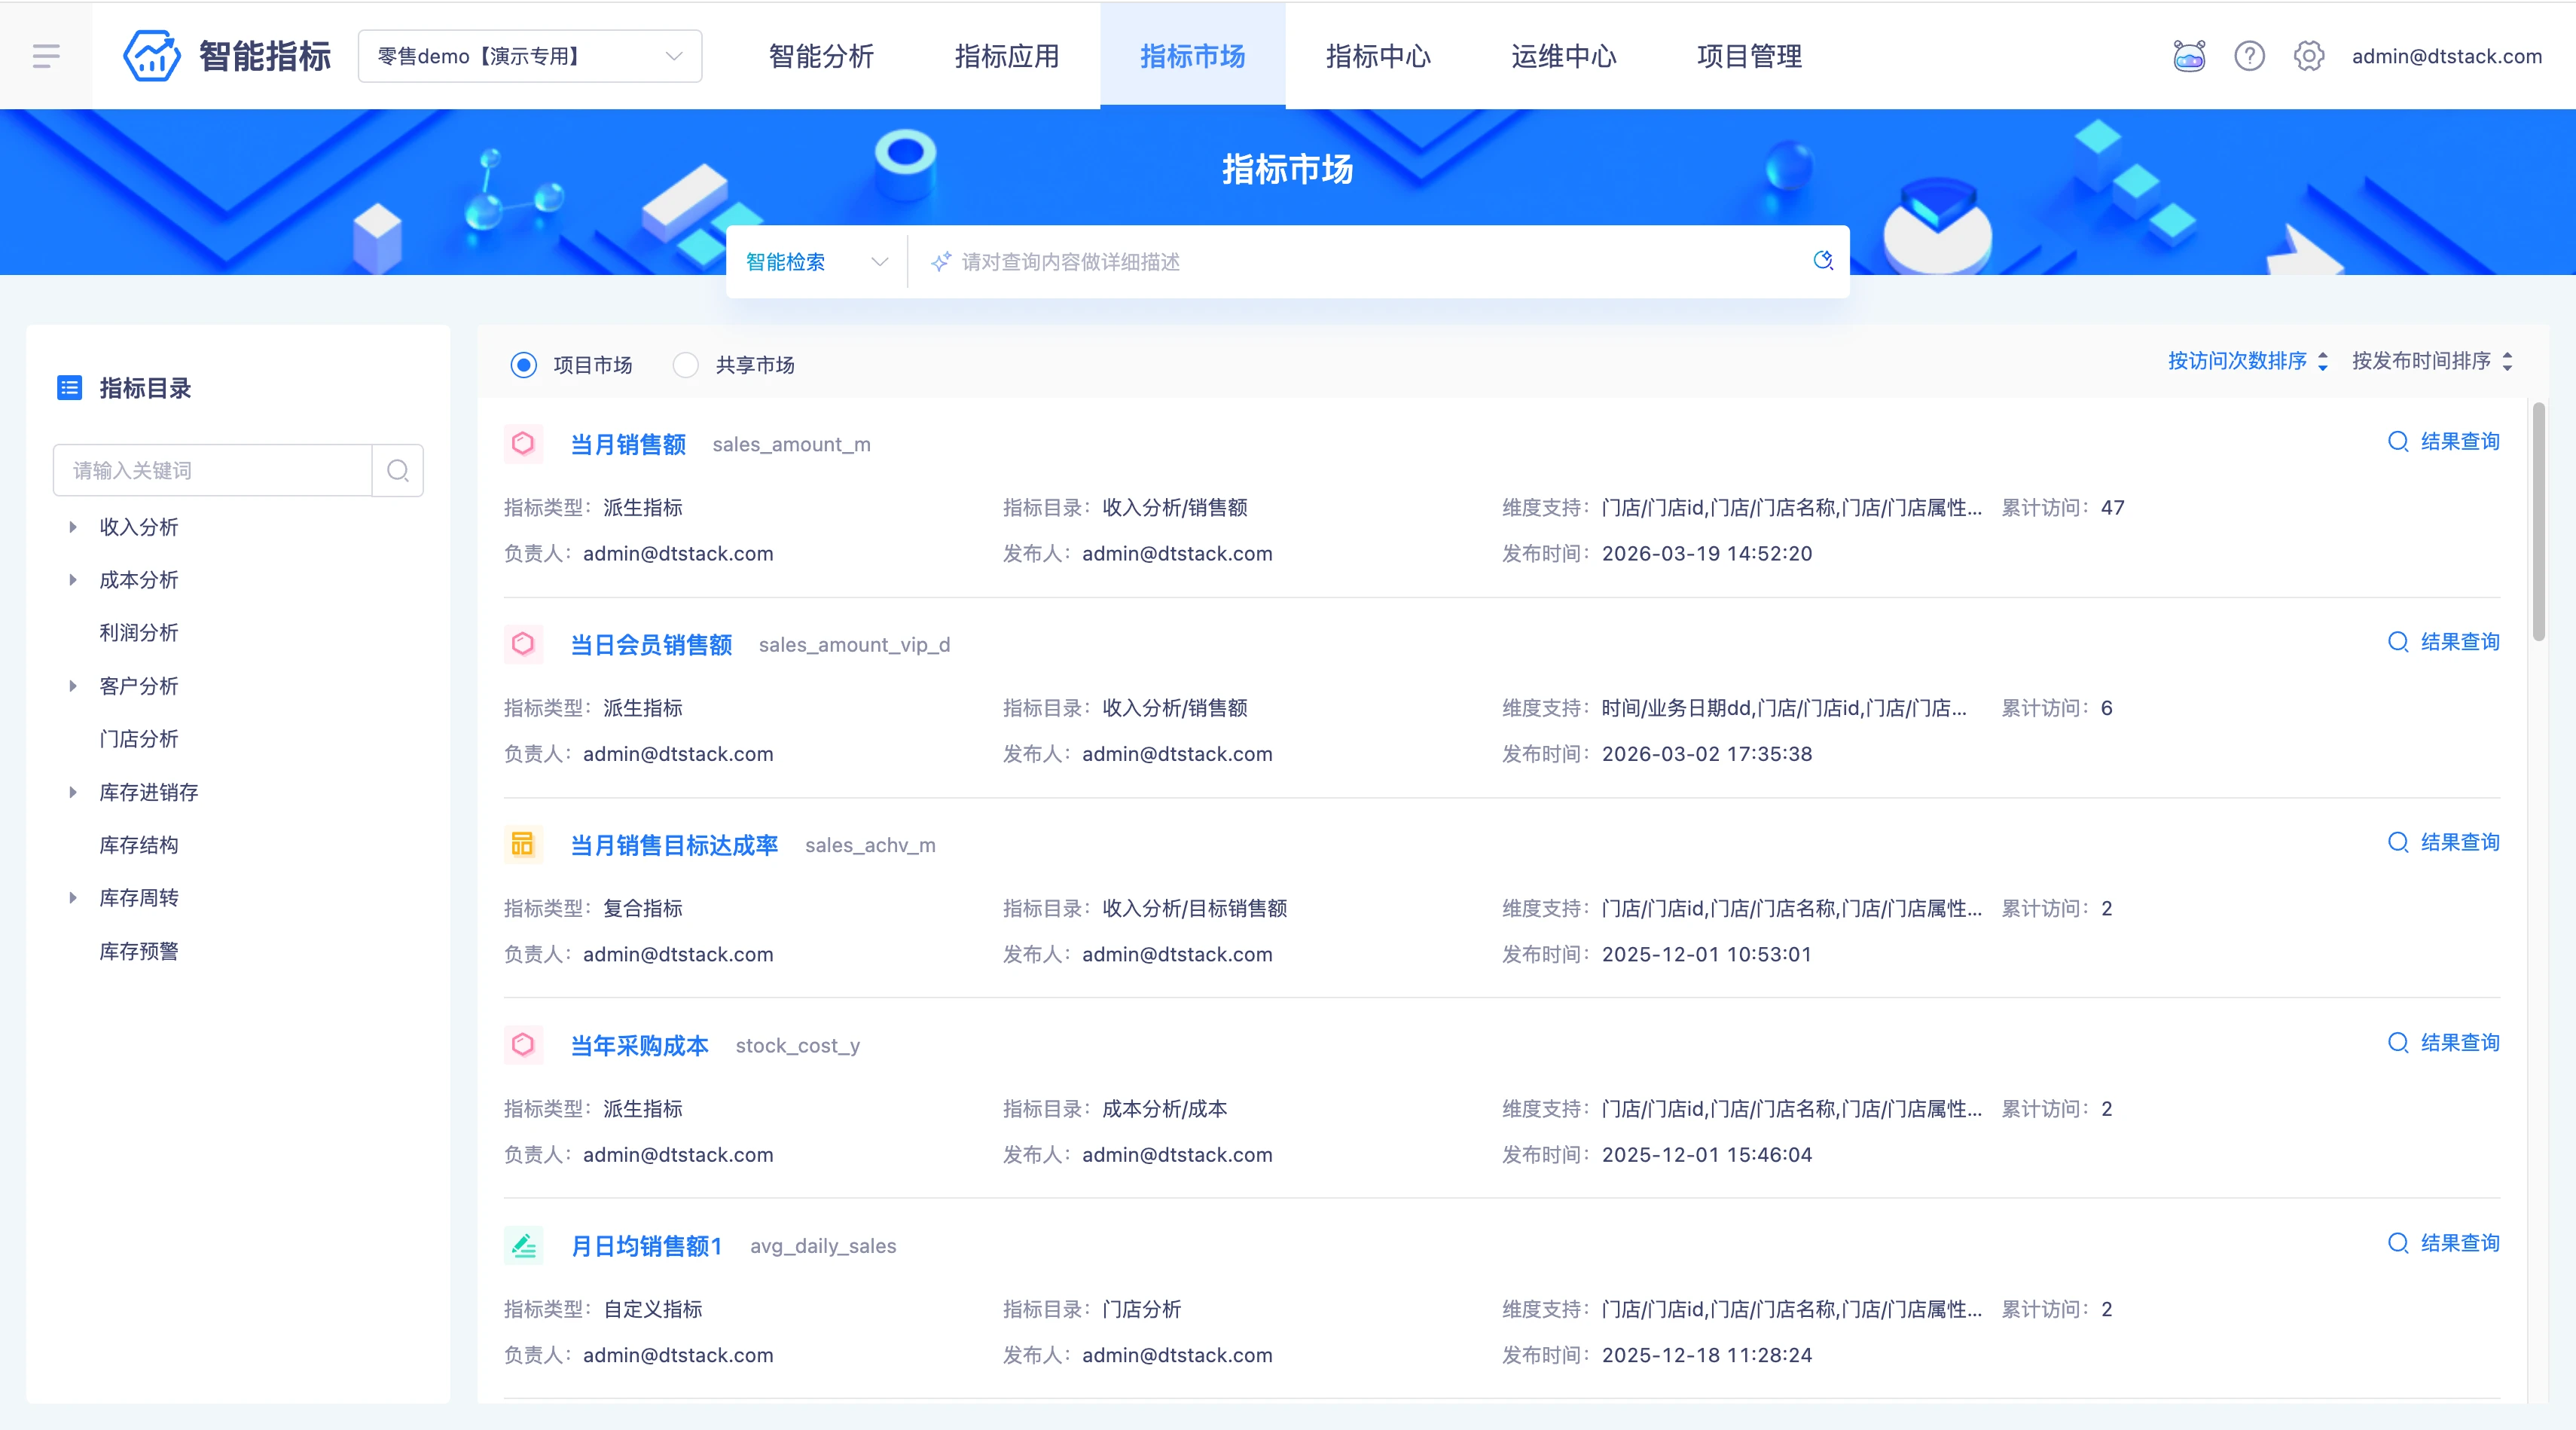This screenshot has height=1430, width=2576.
Task: Switch to the 项目管理 tab
Action: [1750, 56]
